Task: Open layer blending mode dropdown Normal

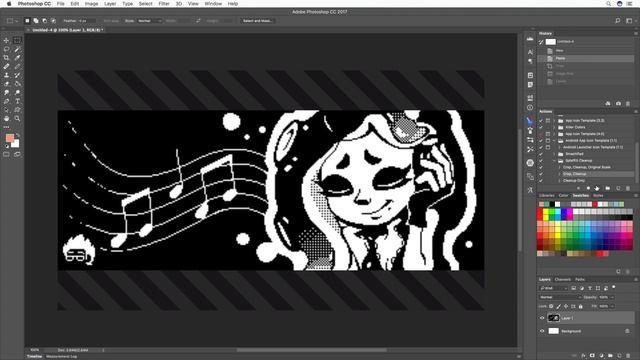Action: pos(559,297)
